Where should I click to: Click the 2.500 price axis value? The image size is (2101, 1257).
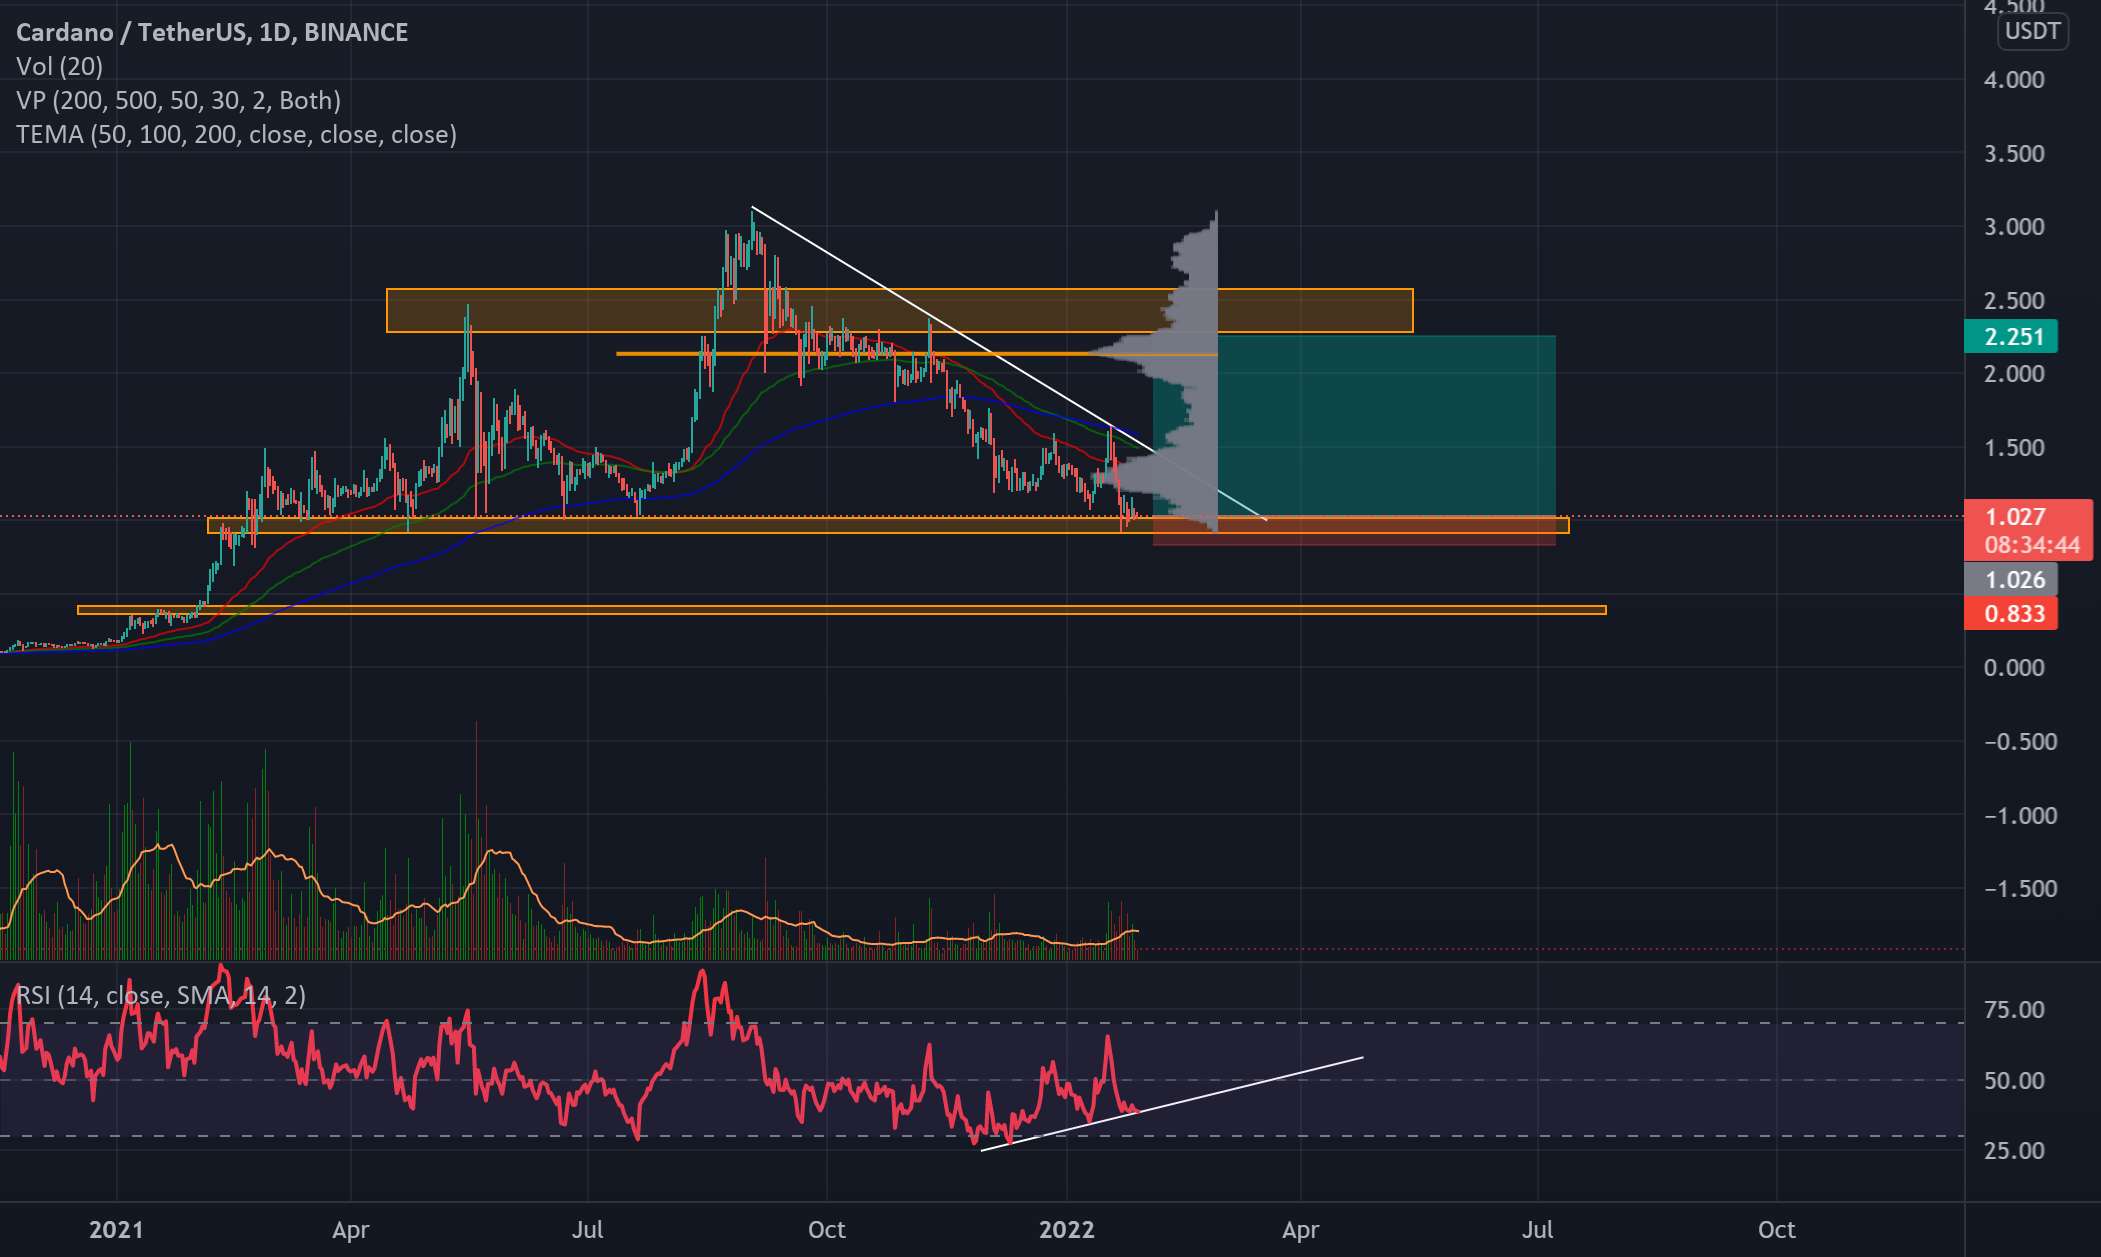[2014, 300]
